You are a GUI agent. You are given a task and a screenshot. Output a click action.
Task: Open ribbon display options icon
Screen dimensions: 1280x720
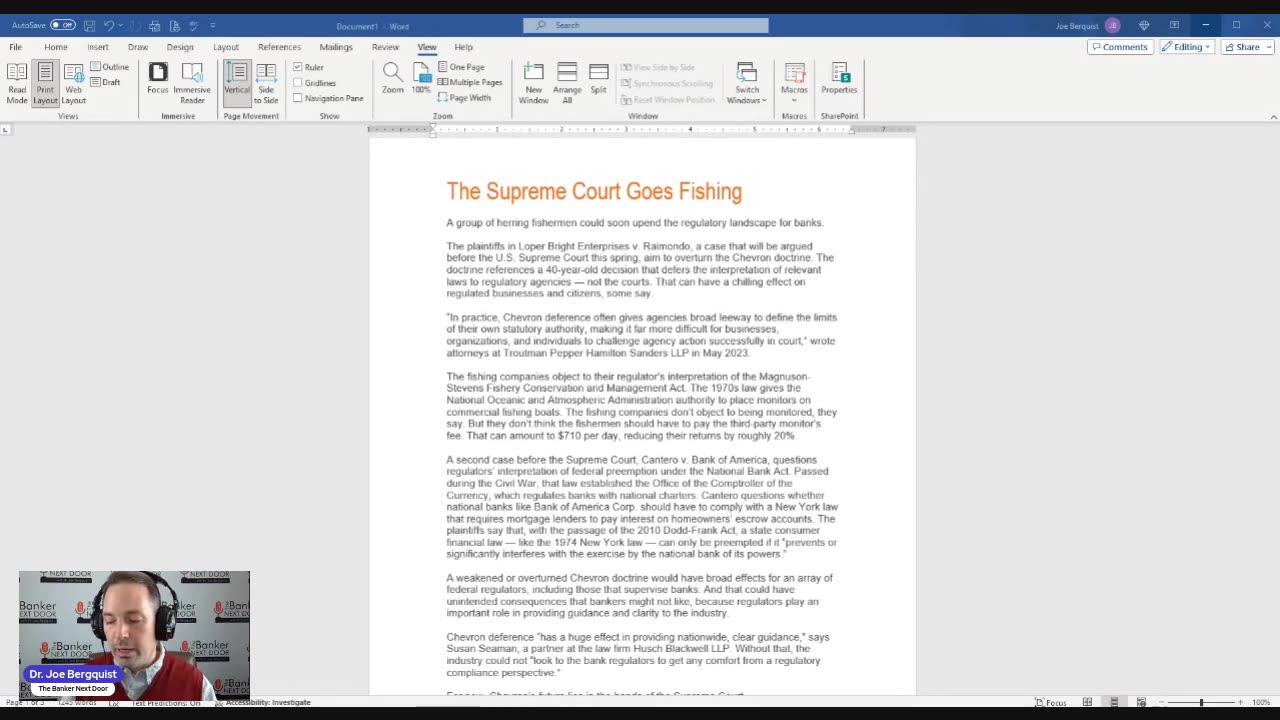pyautogui.click(x=1174, y=25)
